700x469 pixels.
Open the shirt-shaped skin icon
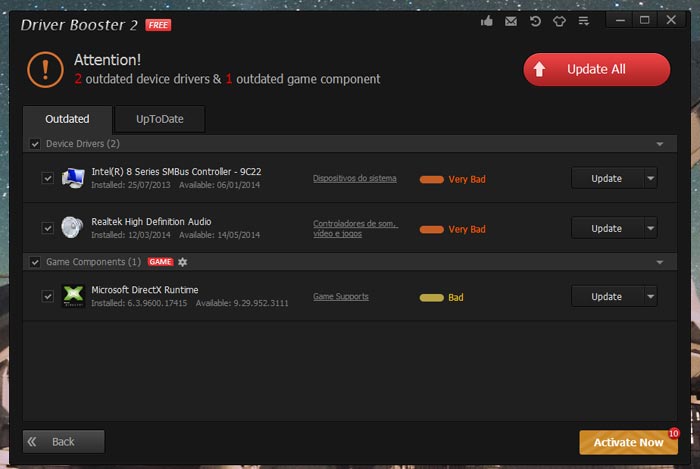click(559, 21)
